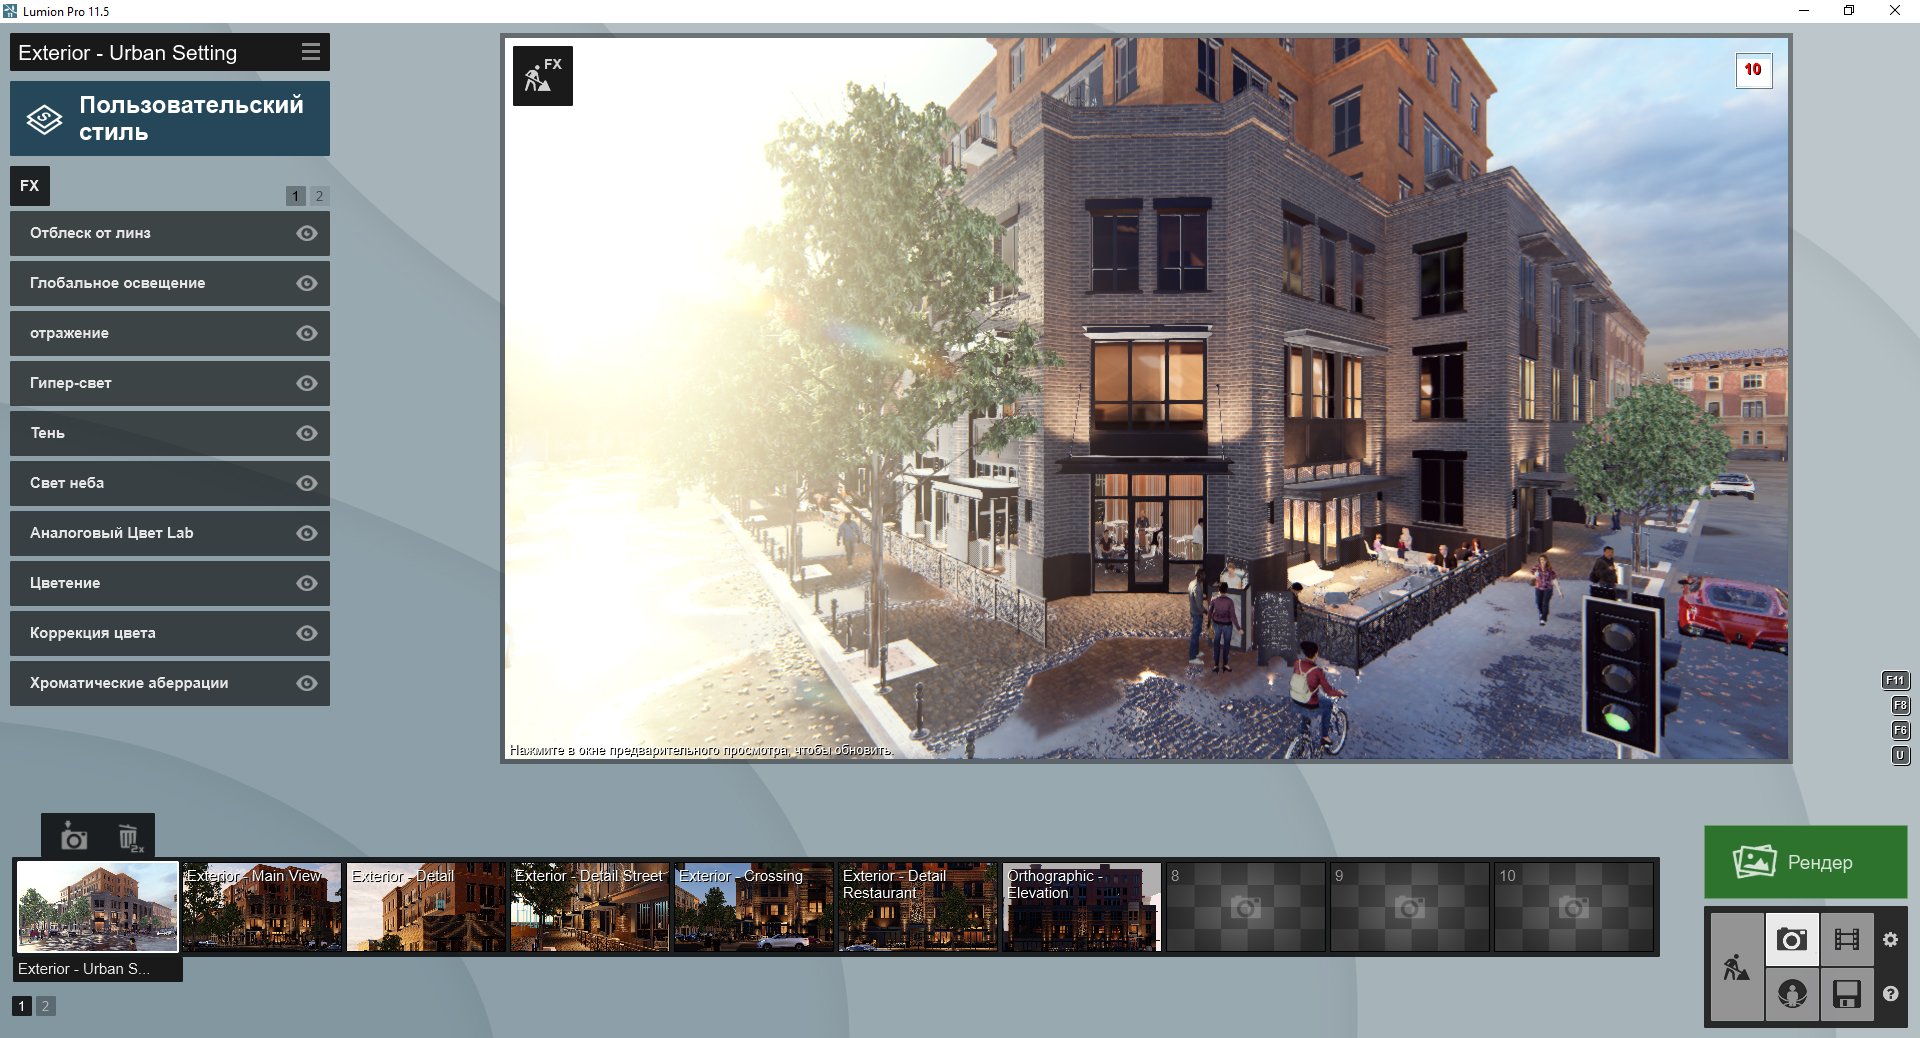Screen dimensions: 1920x1038
Task: Toggle eye icon for Хроматические аберрации
Action: pos(307,683)
